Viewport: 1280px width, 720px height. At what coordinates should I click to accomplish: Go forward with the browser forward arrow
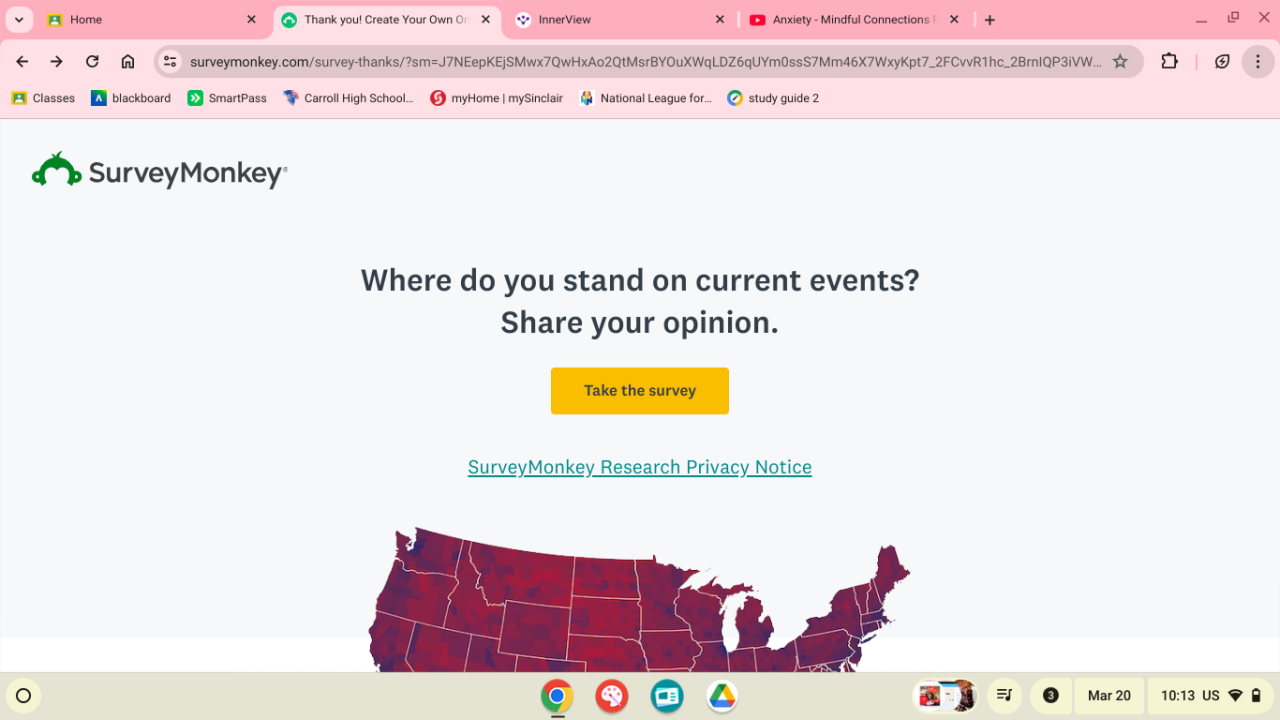pos(57,62)
